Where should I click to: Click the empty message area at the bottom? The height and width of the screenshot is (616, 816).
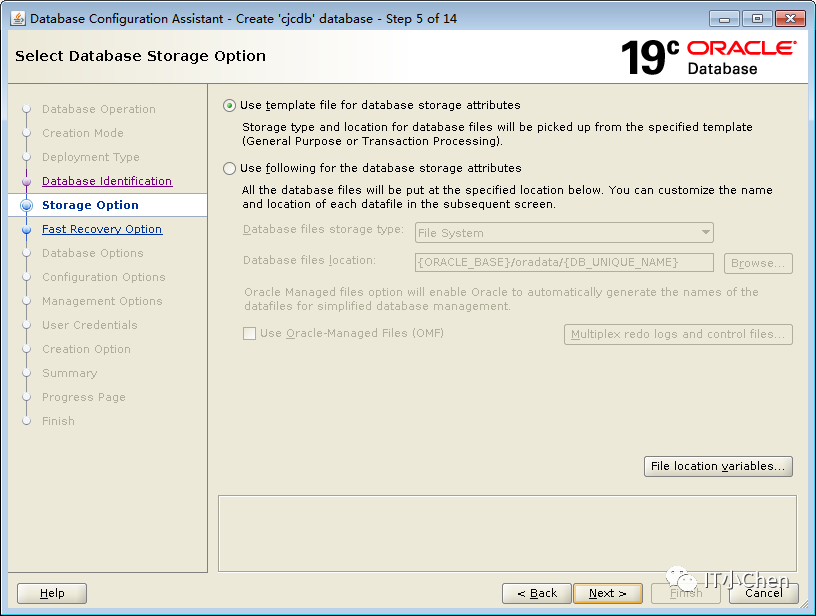point(507,533)
